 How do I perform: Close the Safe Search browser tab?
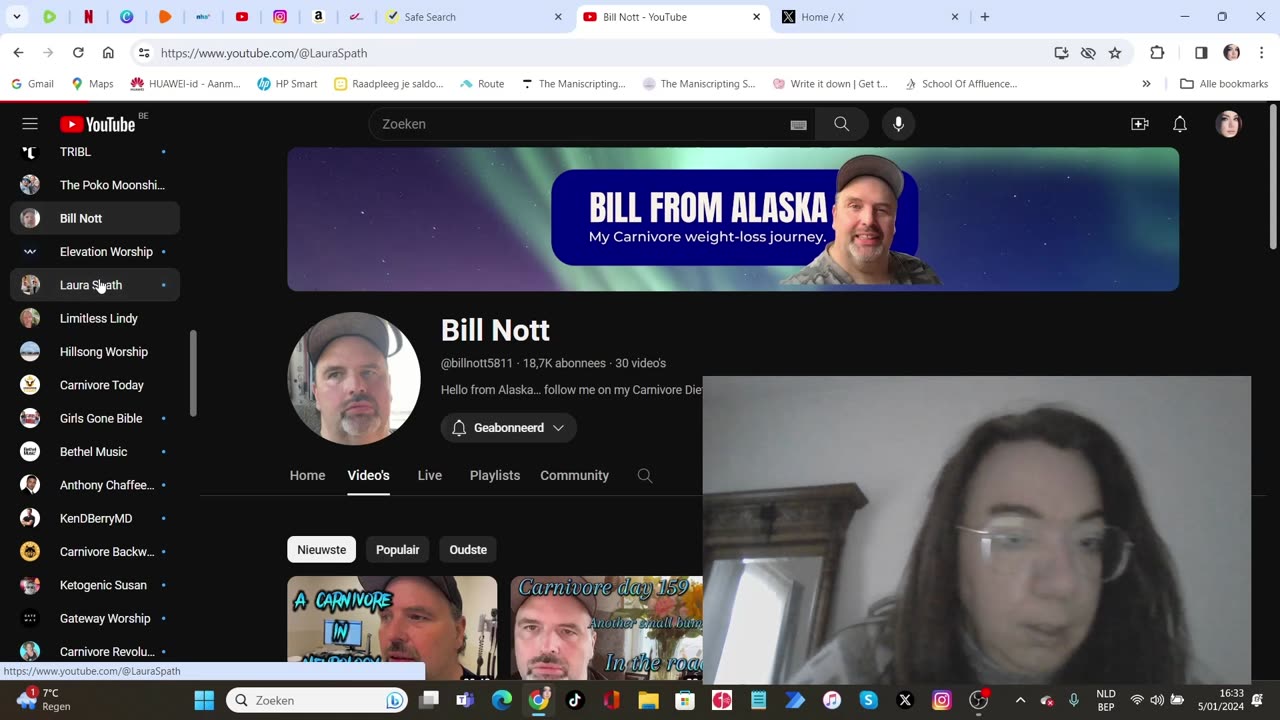[558, 17]
